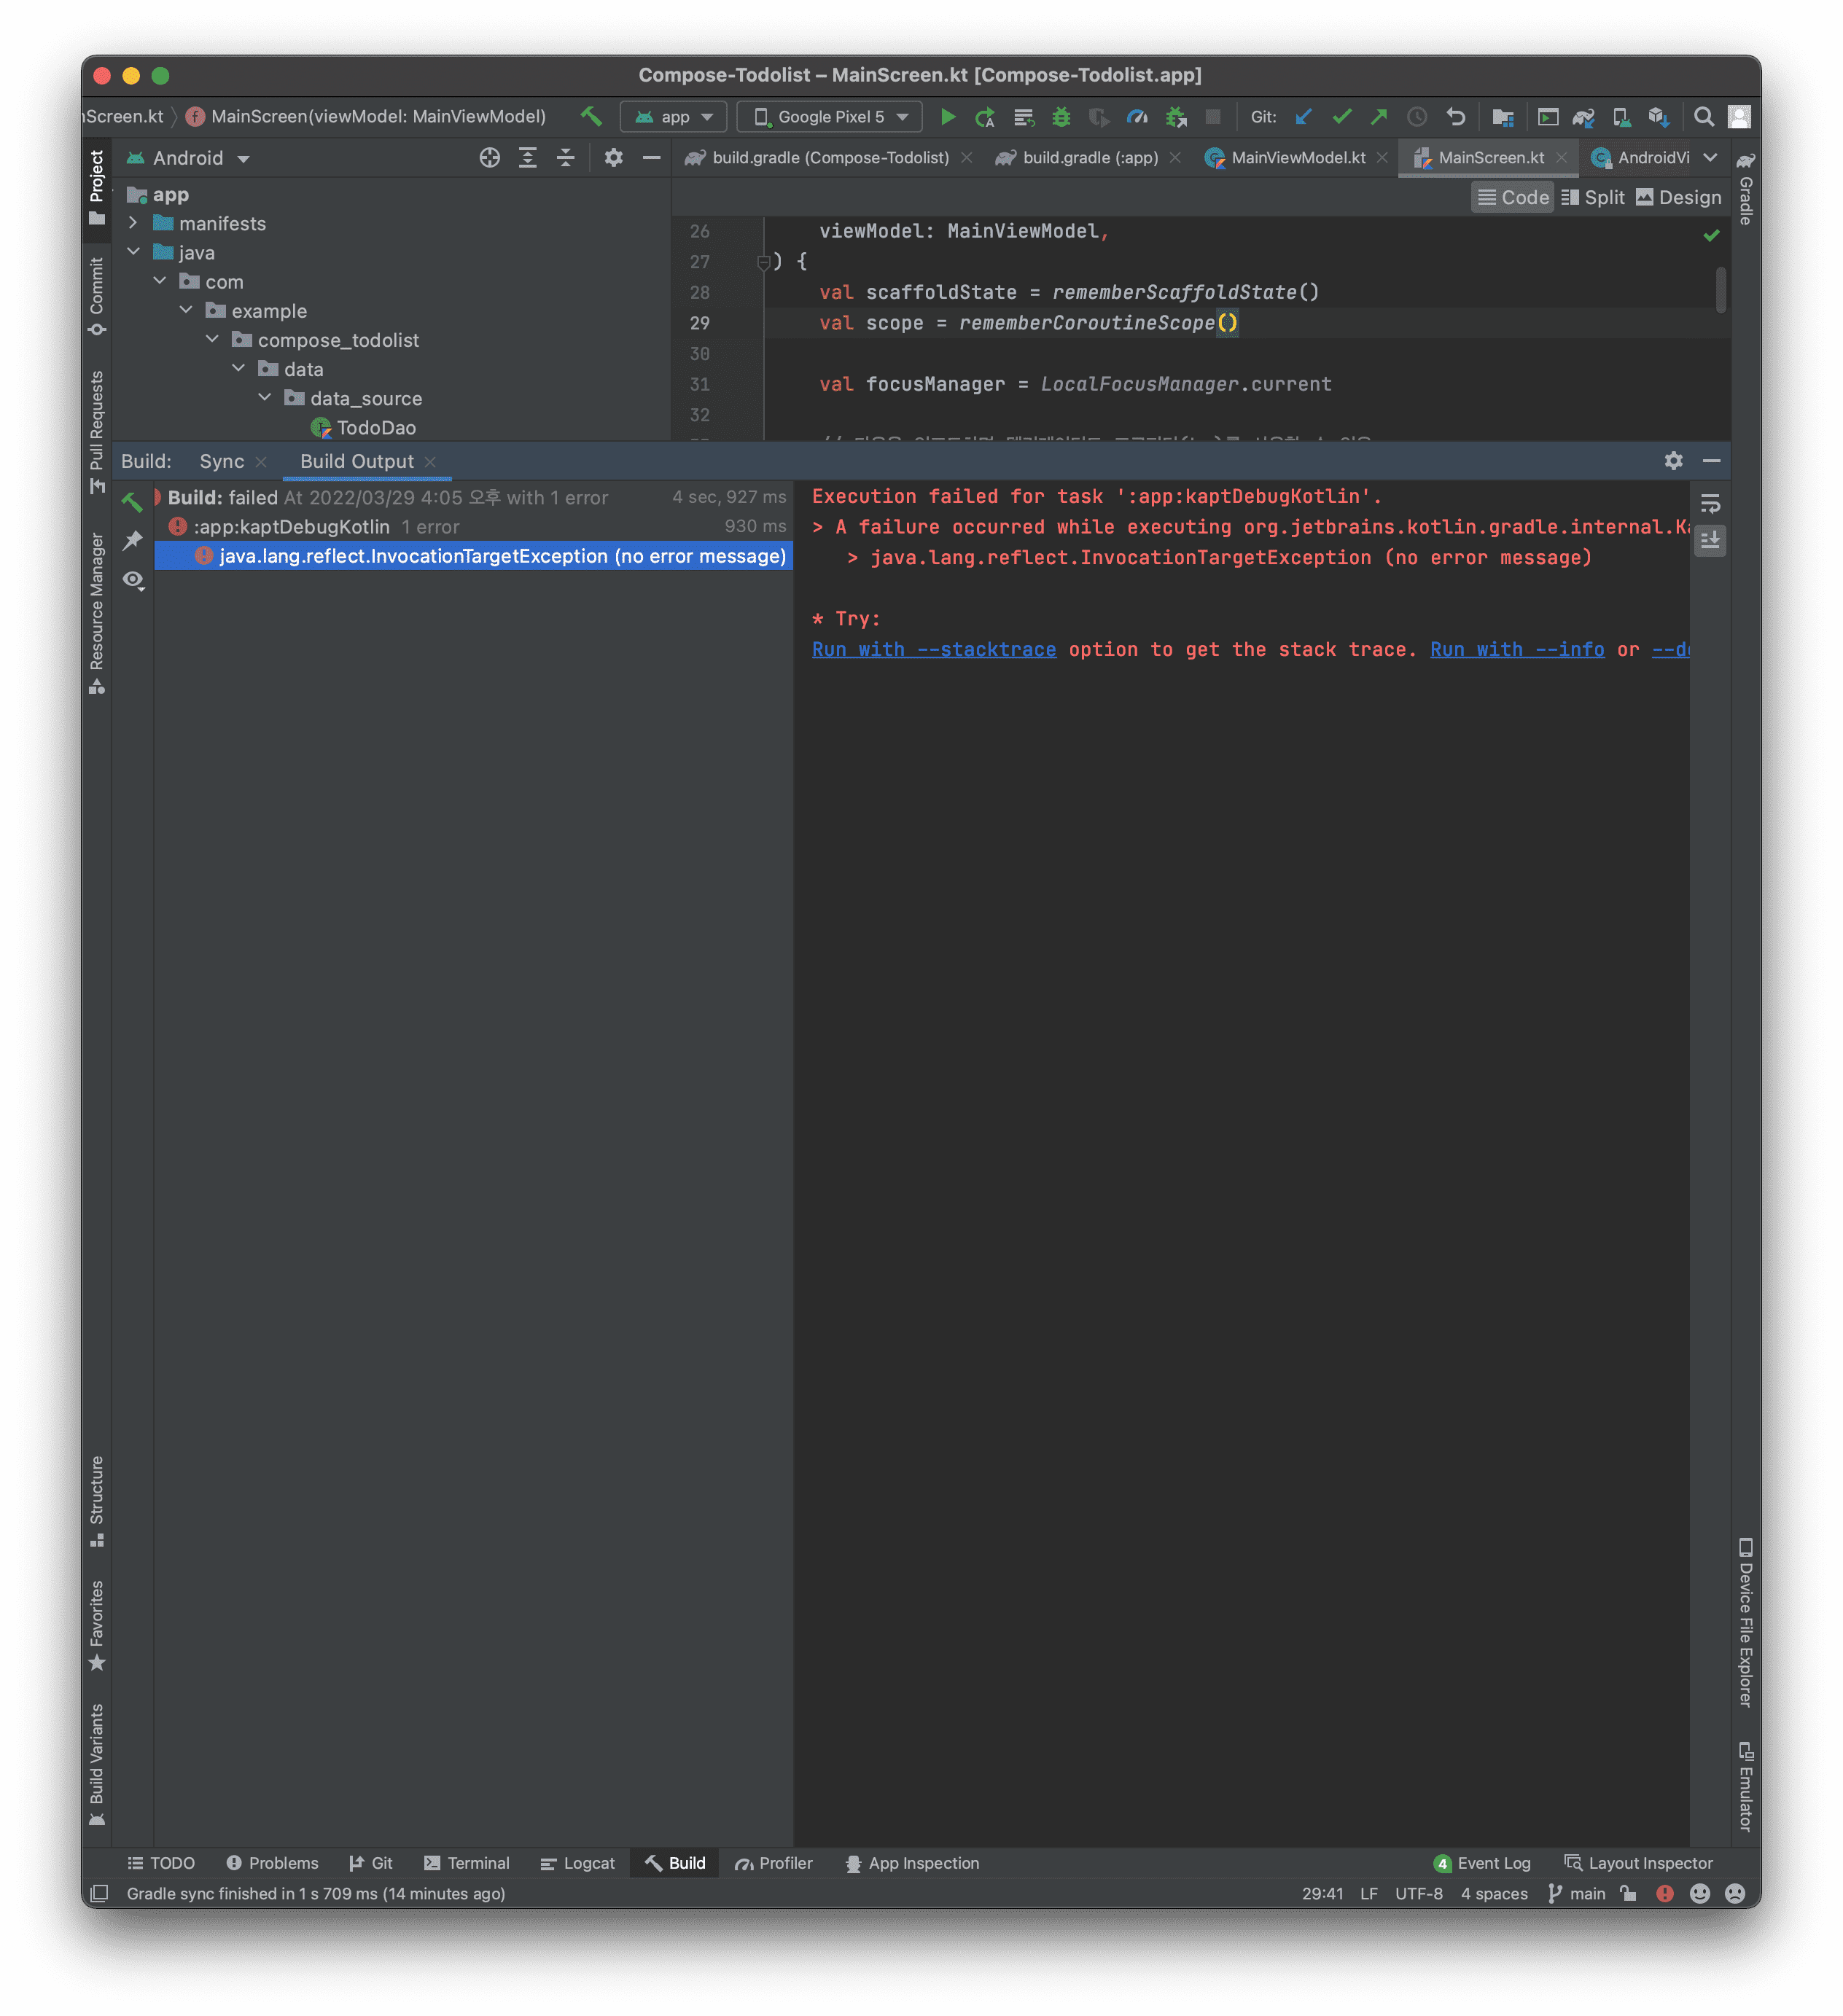This screenshot has height=2016, width=1843.
Task: Open Search Everywhere magnifier icon
Action: click(1703, 117)
